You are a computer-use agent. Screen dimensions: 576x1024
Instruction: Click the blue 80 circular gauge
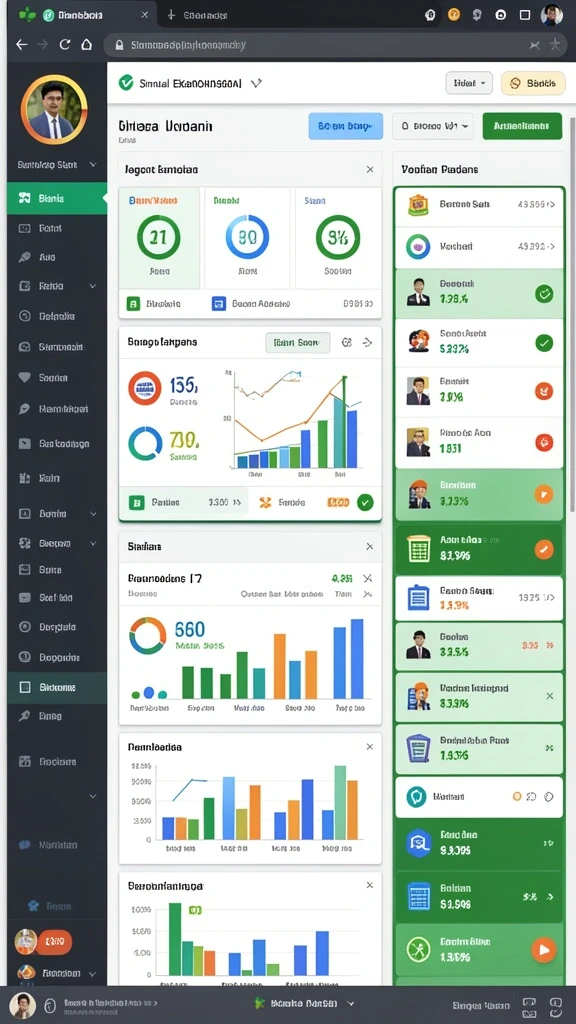click(x=247, y=237)
